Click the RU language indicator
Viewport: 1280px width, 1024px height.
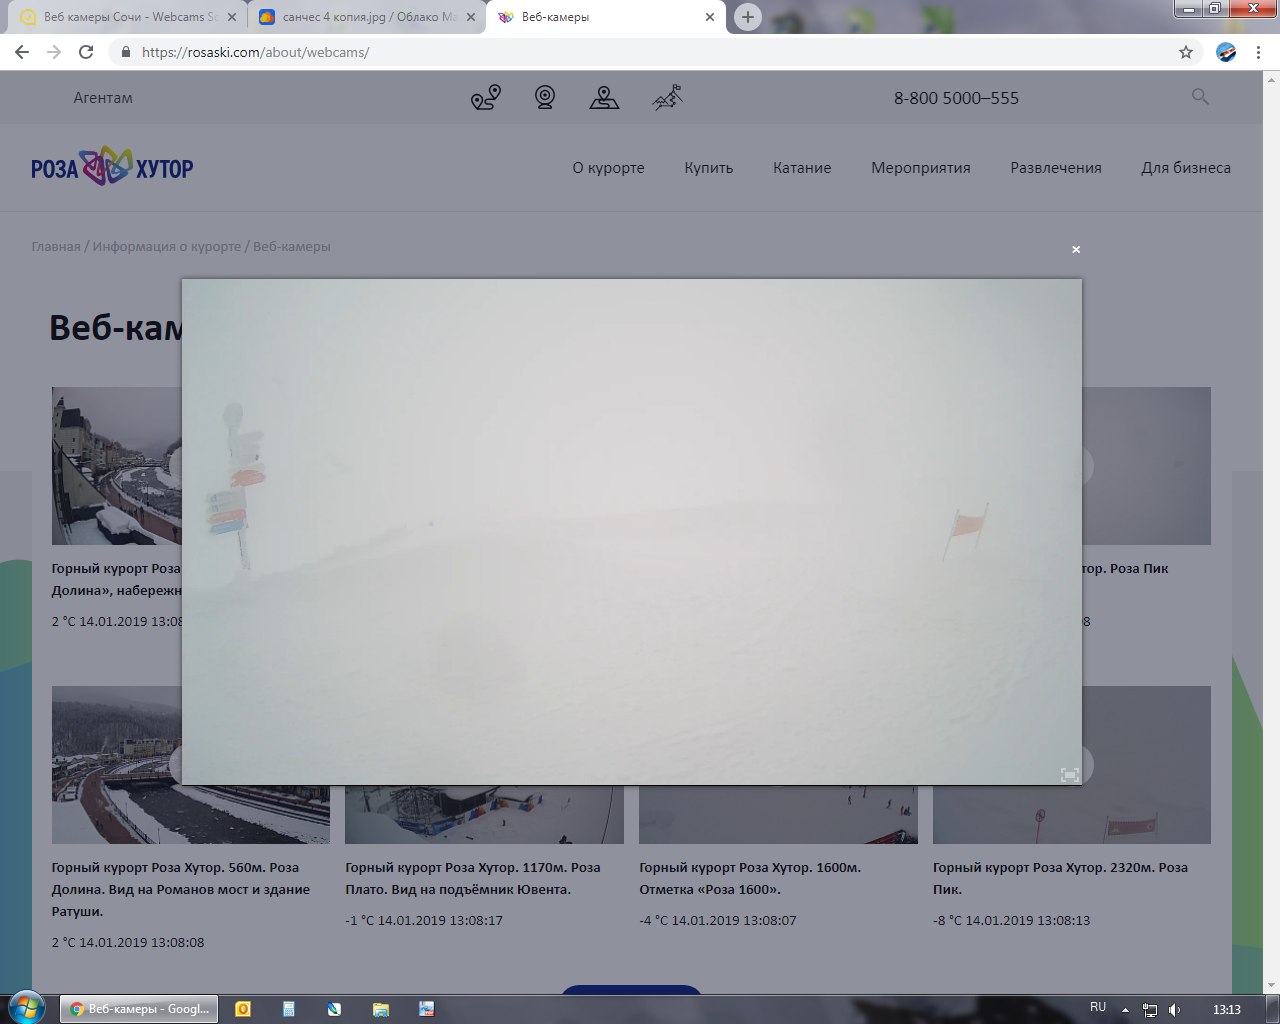[x=1098, y=1008]
